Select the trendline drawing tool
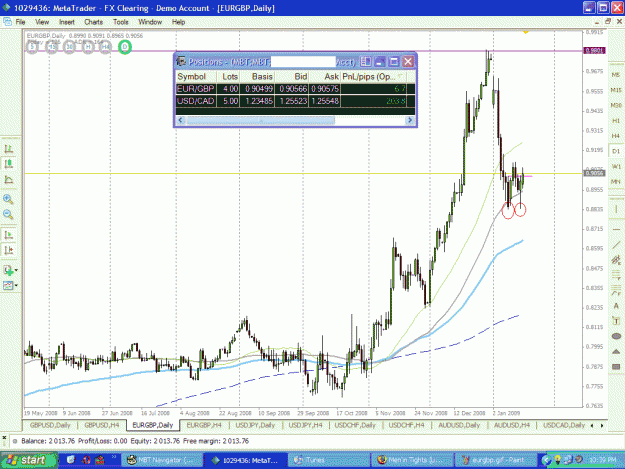 click(616, 245)
